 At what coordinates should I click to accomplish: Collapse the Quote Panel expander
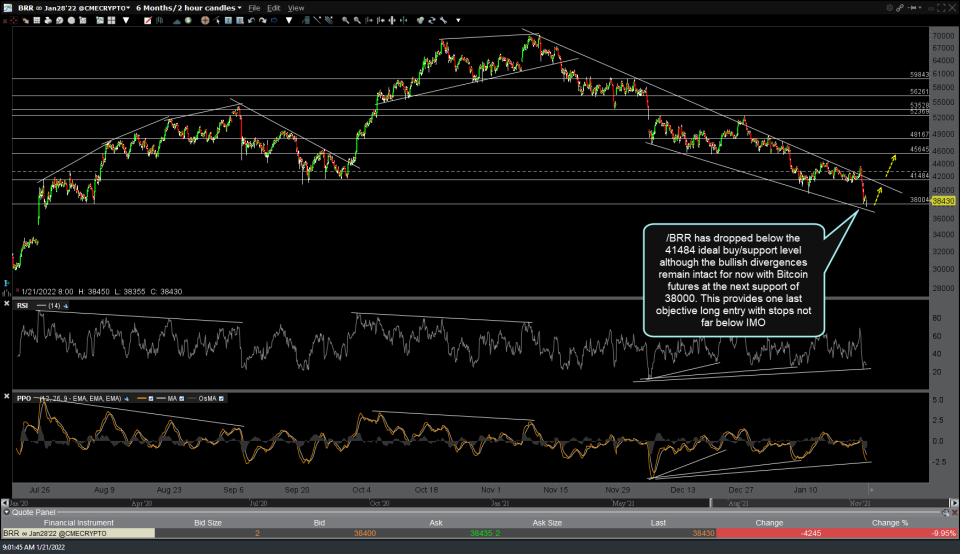6,510
